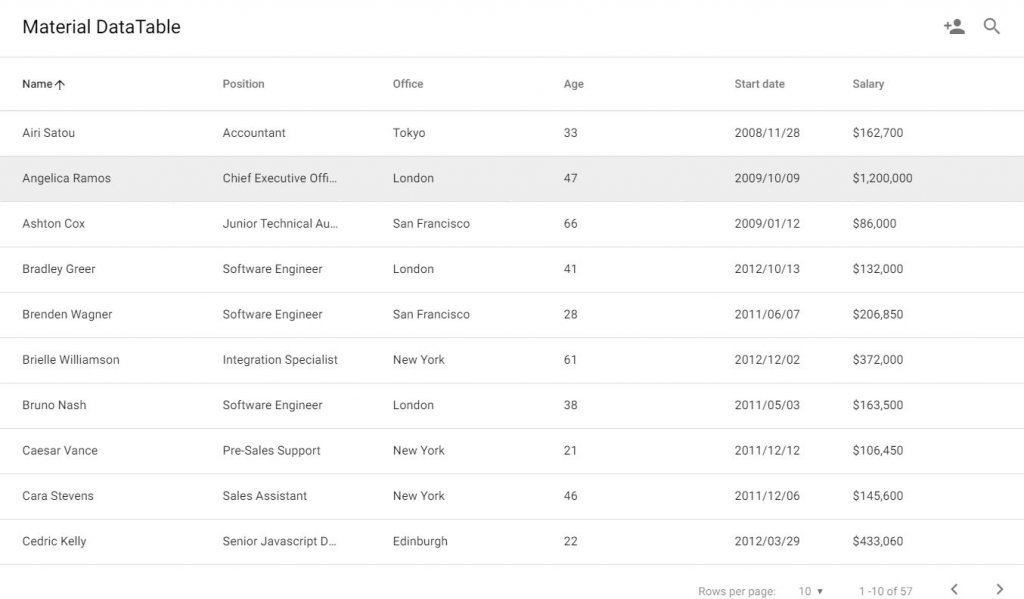The height and width of the screenshot is (599, 1024).
Task: Click Bruno Nash's start date 2011/05/03
Action: pos(767,405)
